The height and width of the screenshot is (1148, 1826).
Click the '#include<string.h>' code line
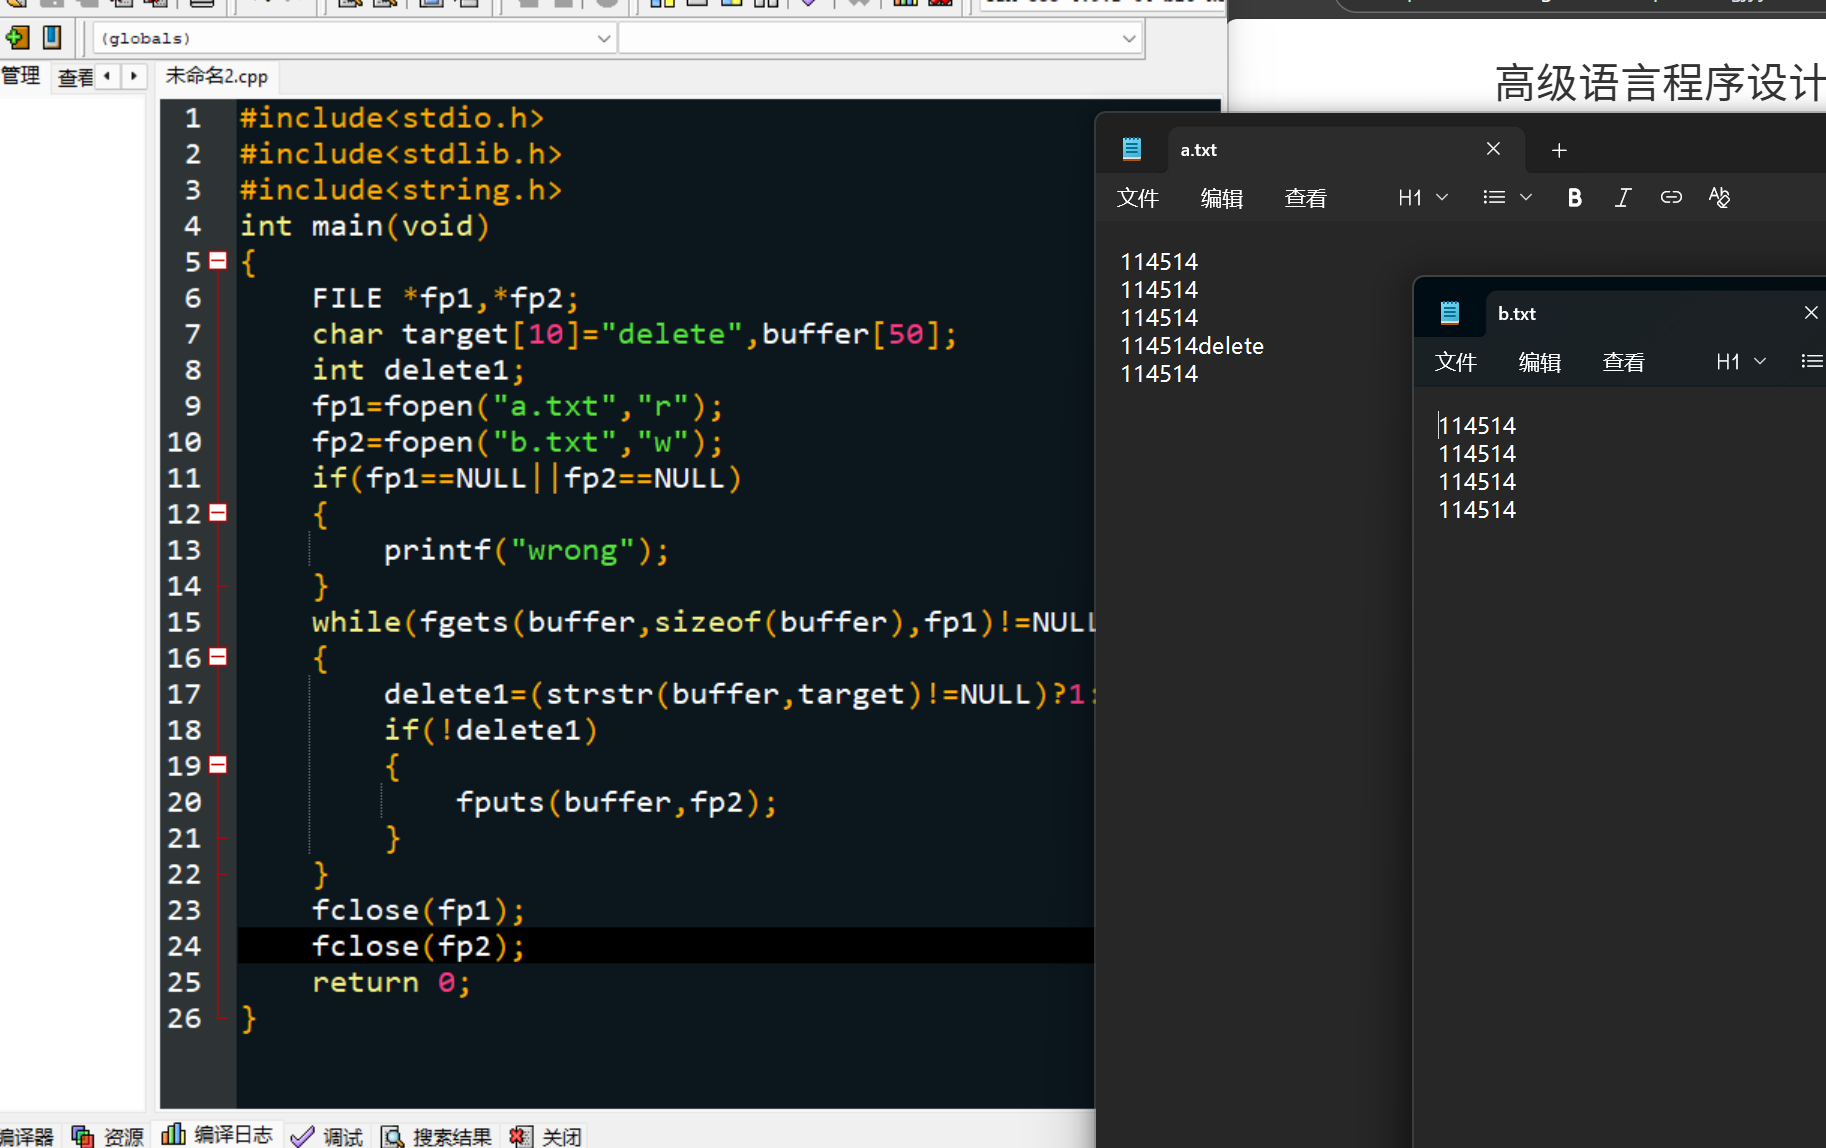[401, 190]
